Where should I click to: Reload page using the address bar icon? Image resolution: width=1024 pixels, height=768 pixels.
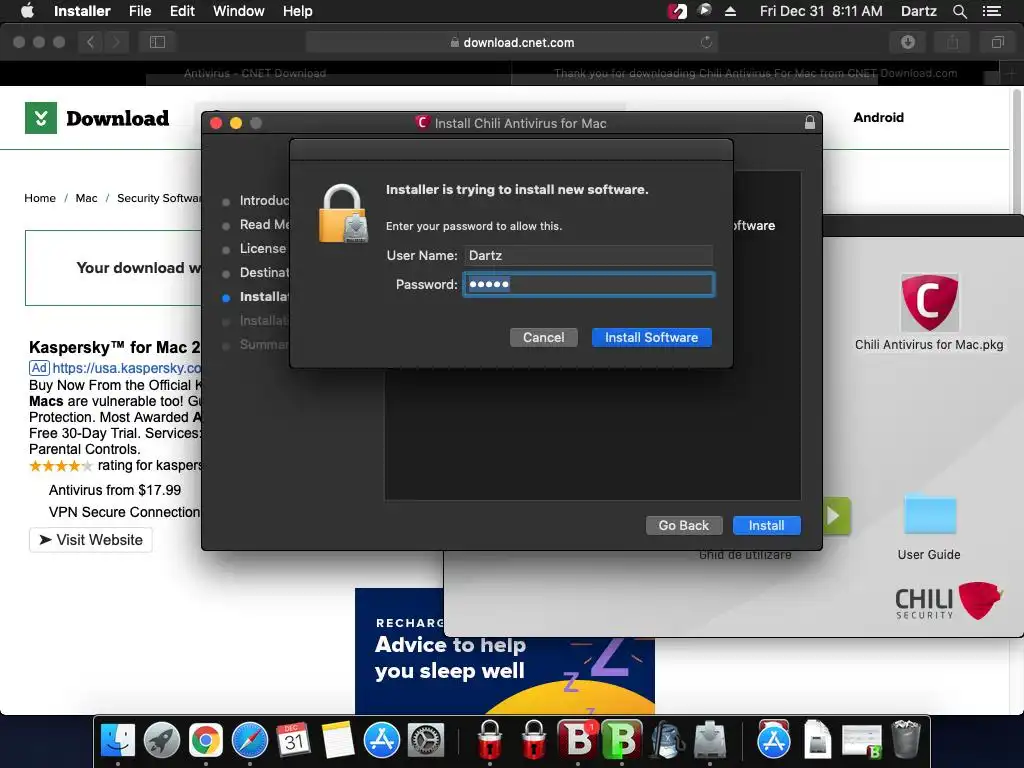(706, 42)
